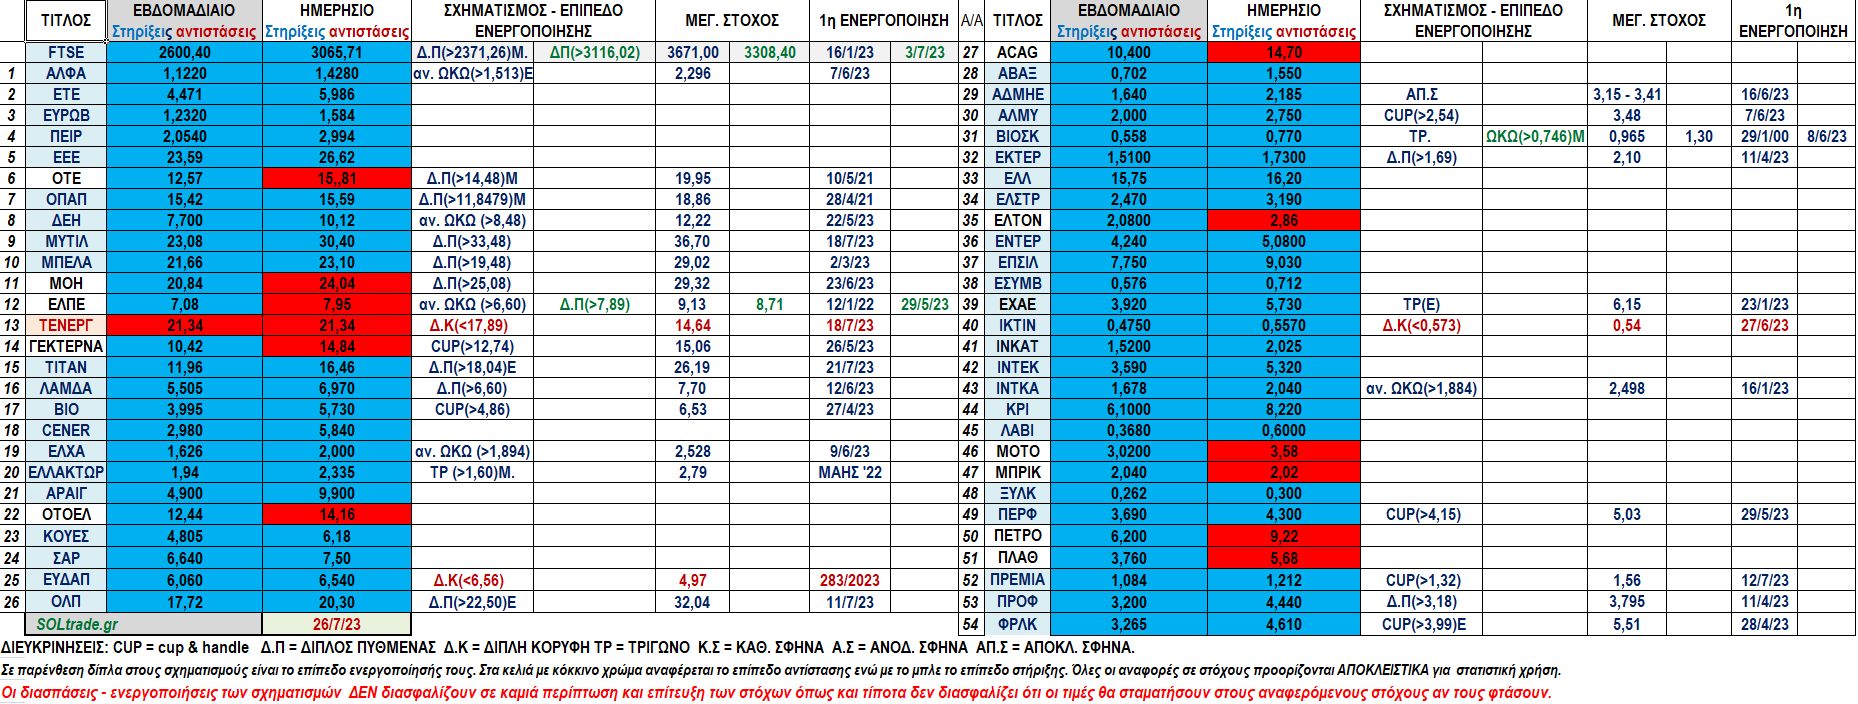The height and width of the screenshot is (704, 1858).
Task: Click the CUP>12,74) pattern for ΓΕΚΤΕΡΝΑ
Action: point(472,346)
